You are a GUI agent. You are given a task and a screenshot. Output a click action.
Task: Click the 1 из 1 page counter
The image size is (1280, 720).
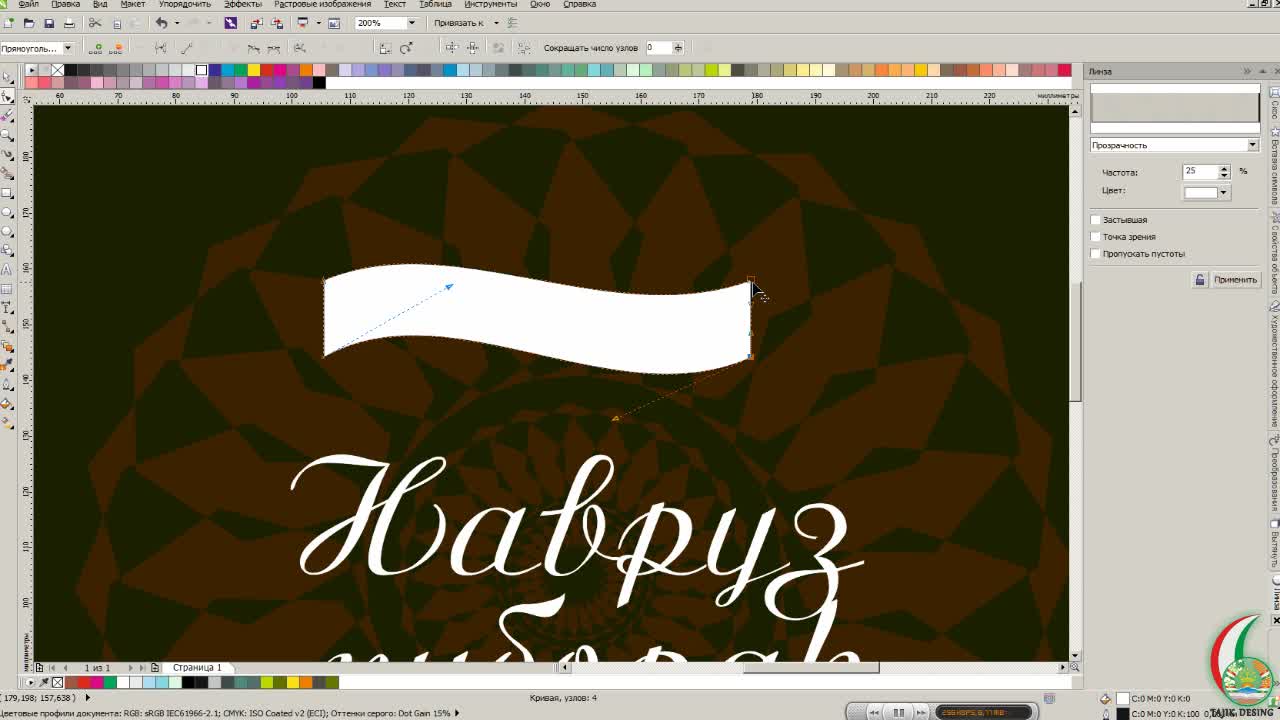pos(97,667)
